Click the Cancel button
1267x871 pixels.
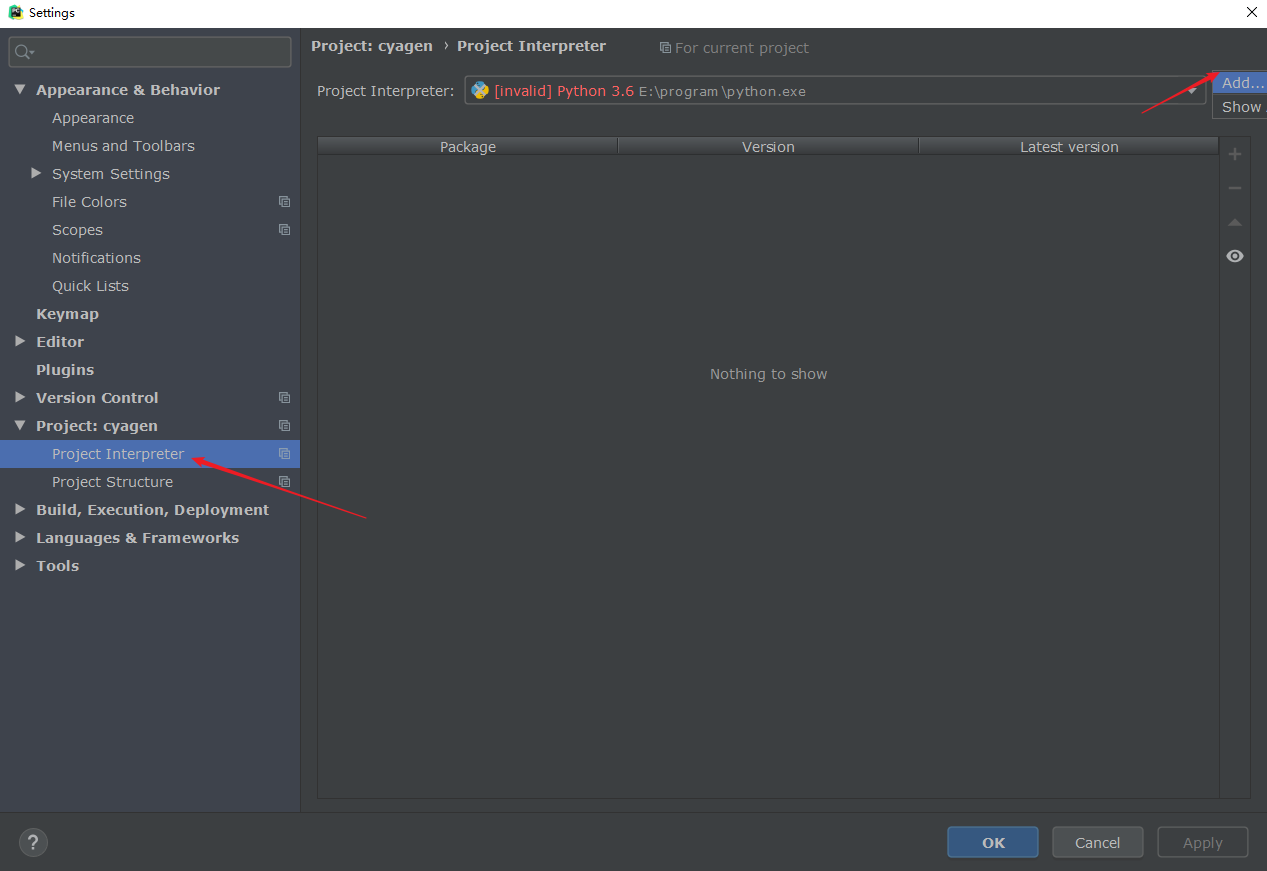[x=1097, y=842]
